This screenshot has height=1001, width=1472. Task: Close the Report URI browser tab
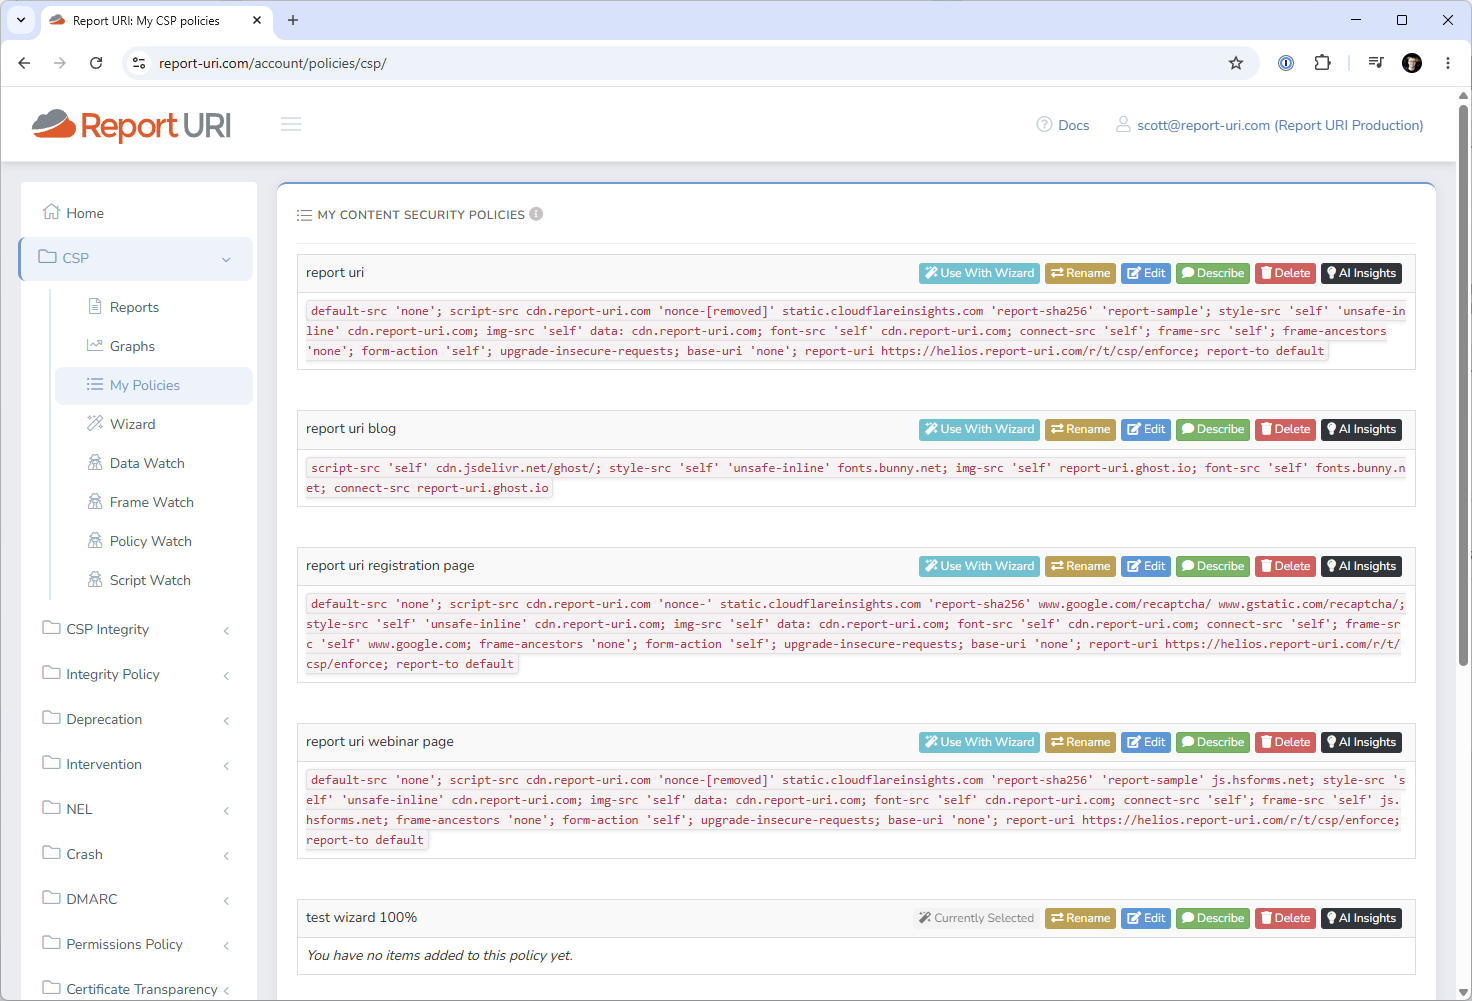point(257,20)
